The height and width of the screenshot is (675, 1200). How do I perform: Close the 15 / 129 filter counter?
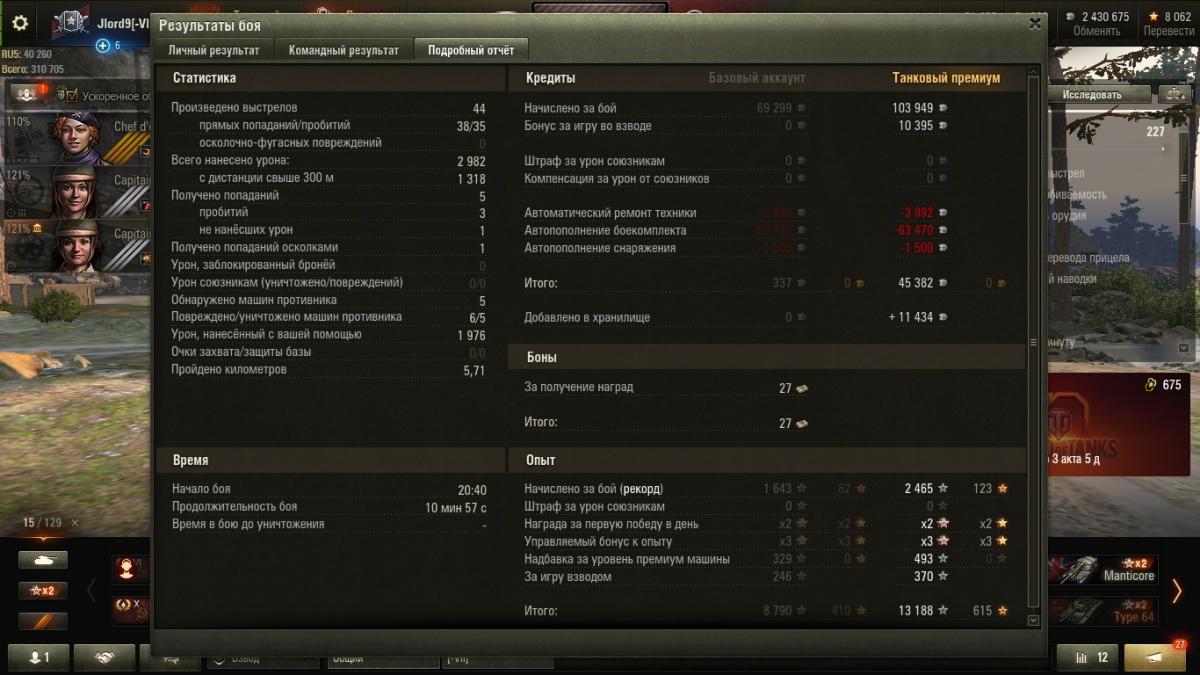(x=75, y=523)
